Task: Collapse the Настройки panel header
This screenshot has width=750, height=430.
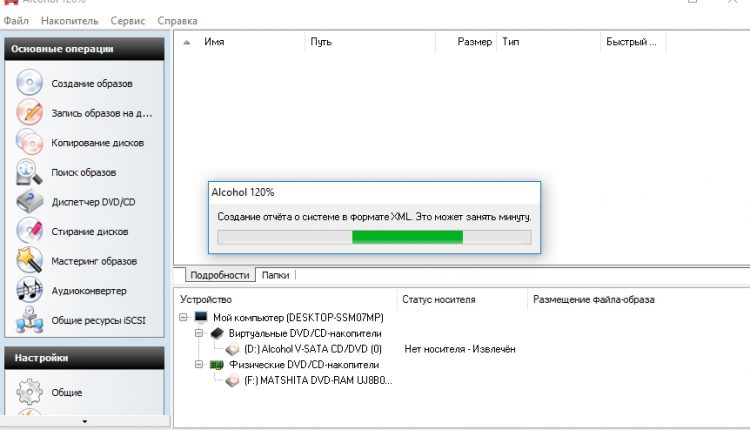Action: pos(84,358)
